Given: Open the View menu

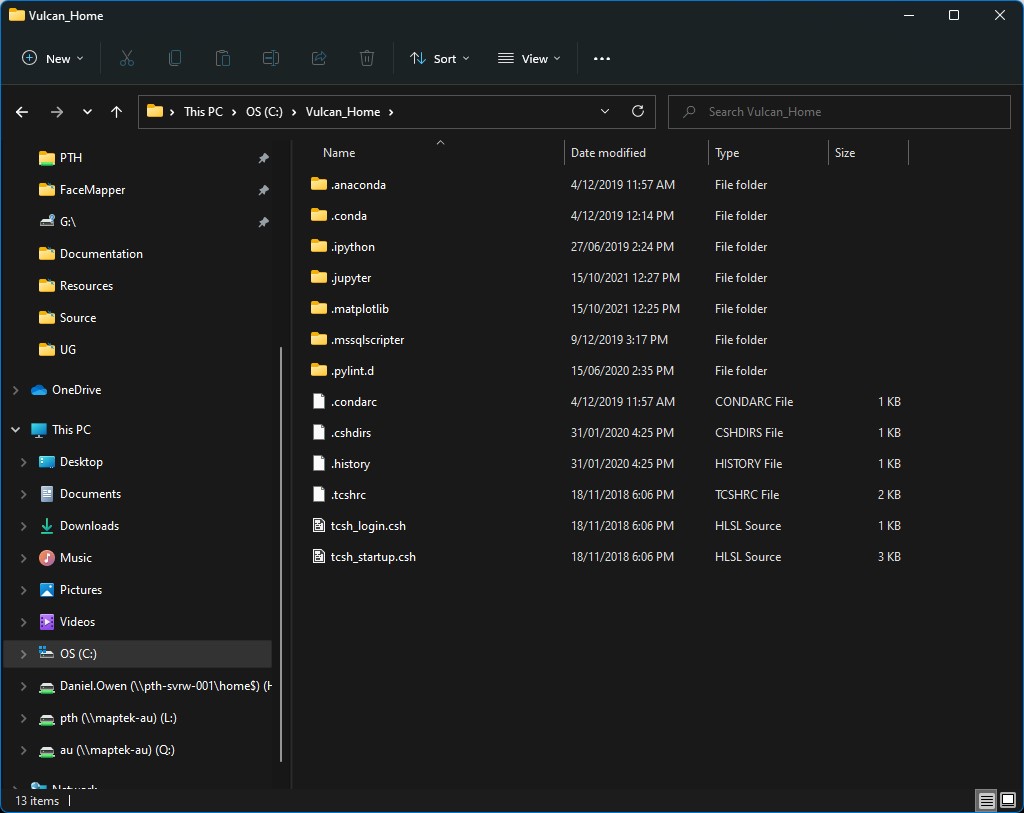Looking at the screenshot, I should pos(529,59).
